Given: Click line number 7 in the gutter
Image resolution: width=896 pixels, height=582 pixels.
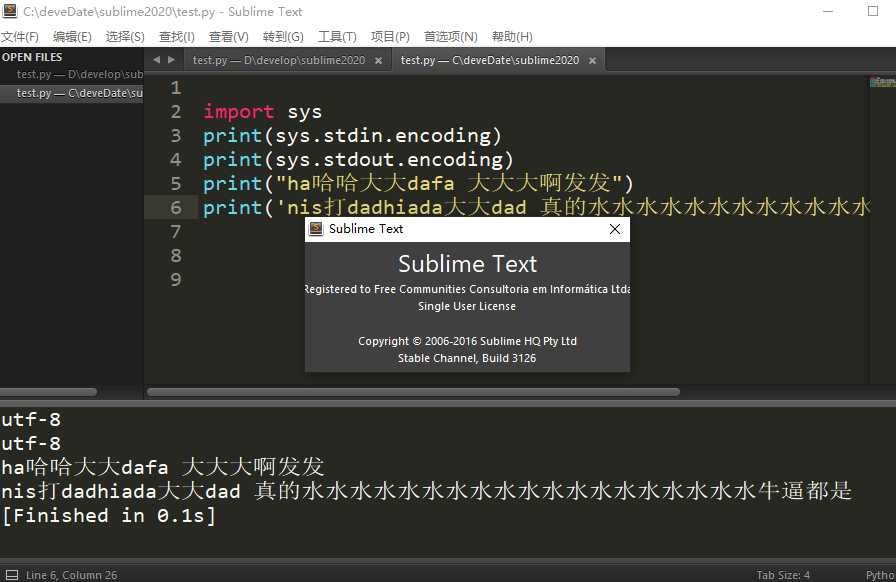Looking at the screenshot, I should tap(175, 232).
